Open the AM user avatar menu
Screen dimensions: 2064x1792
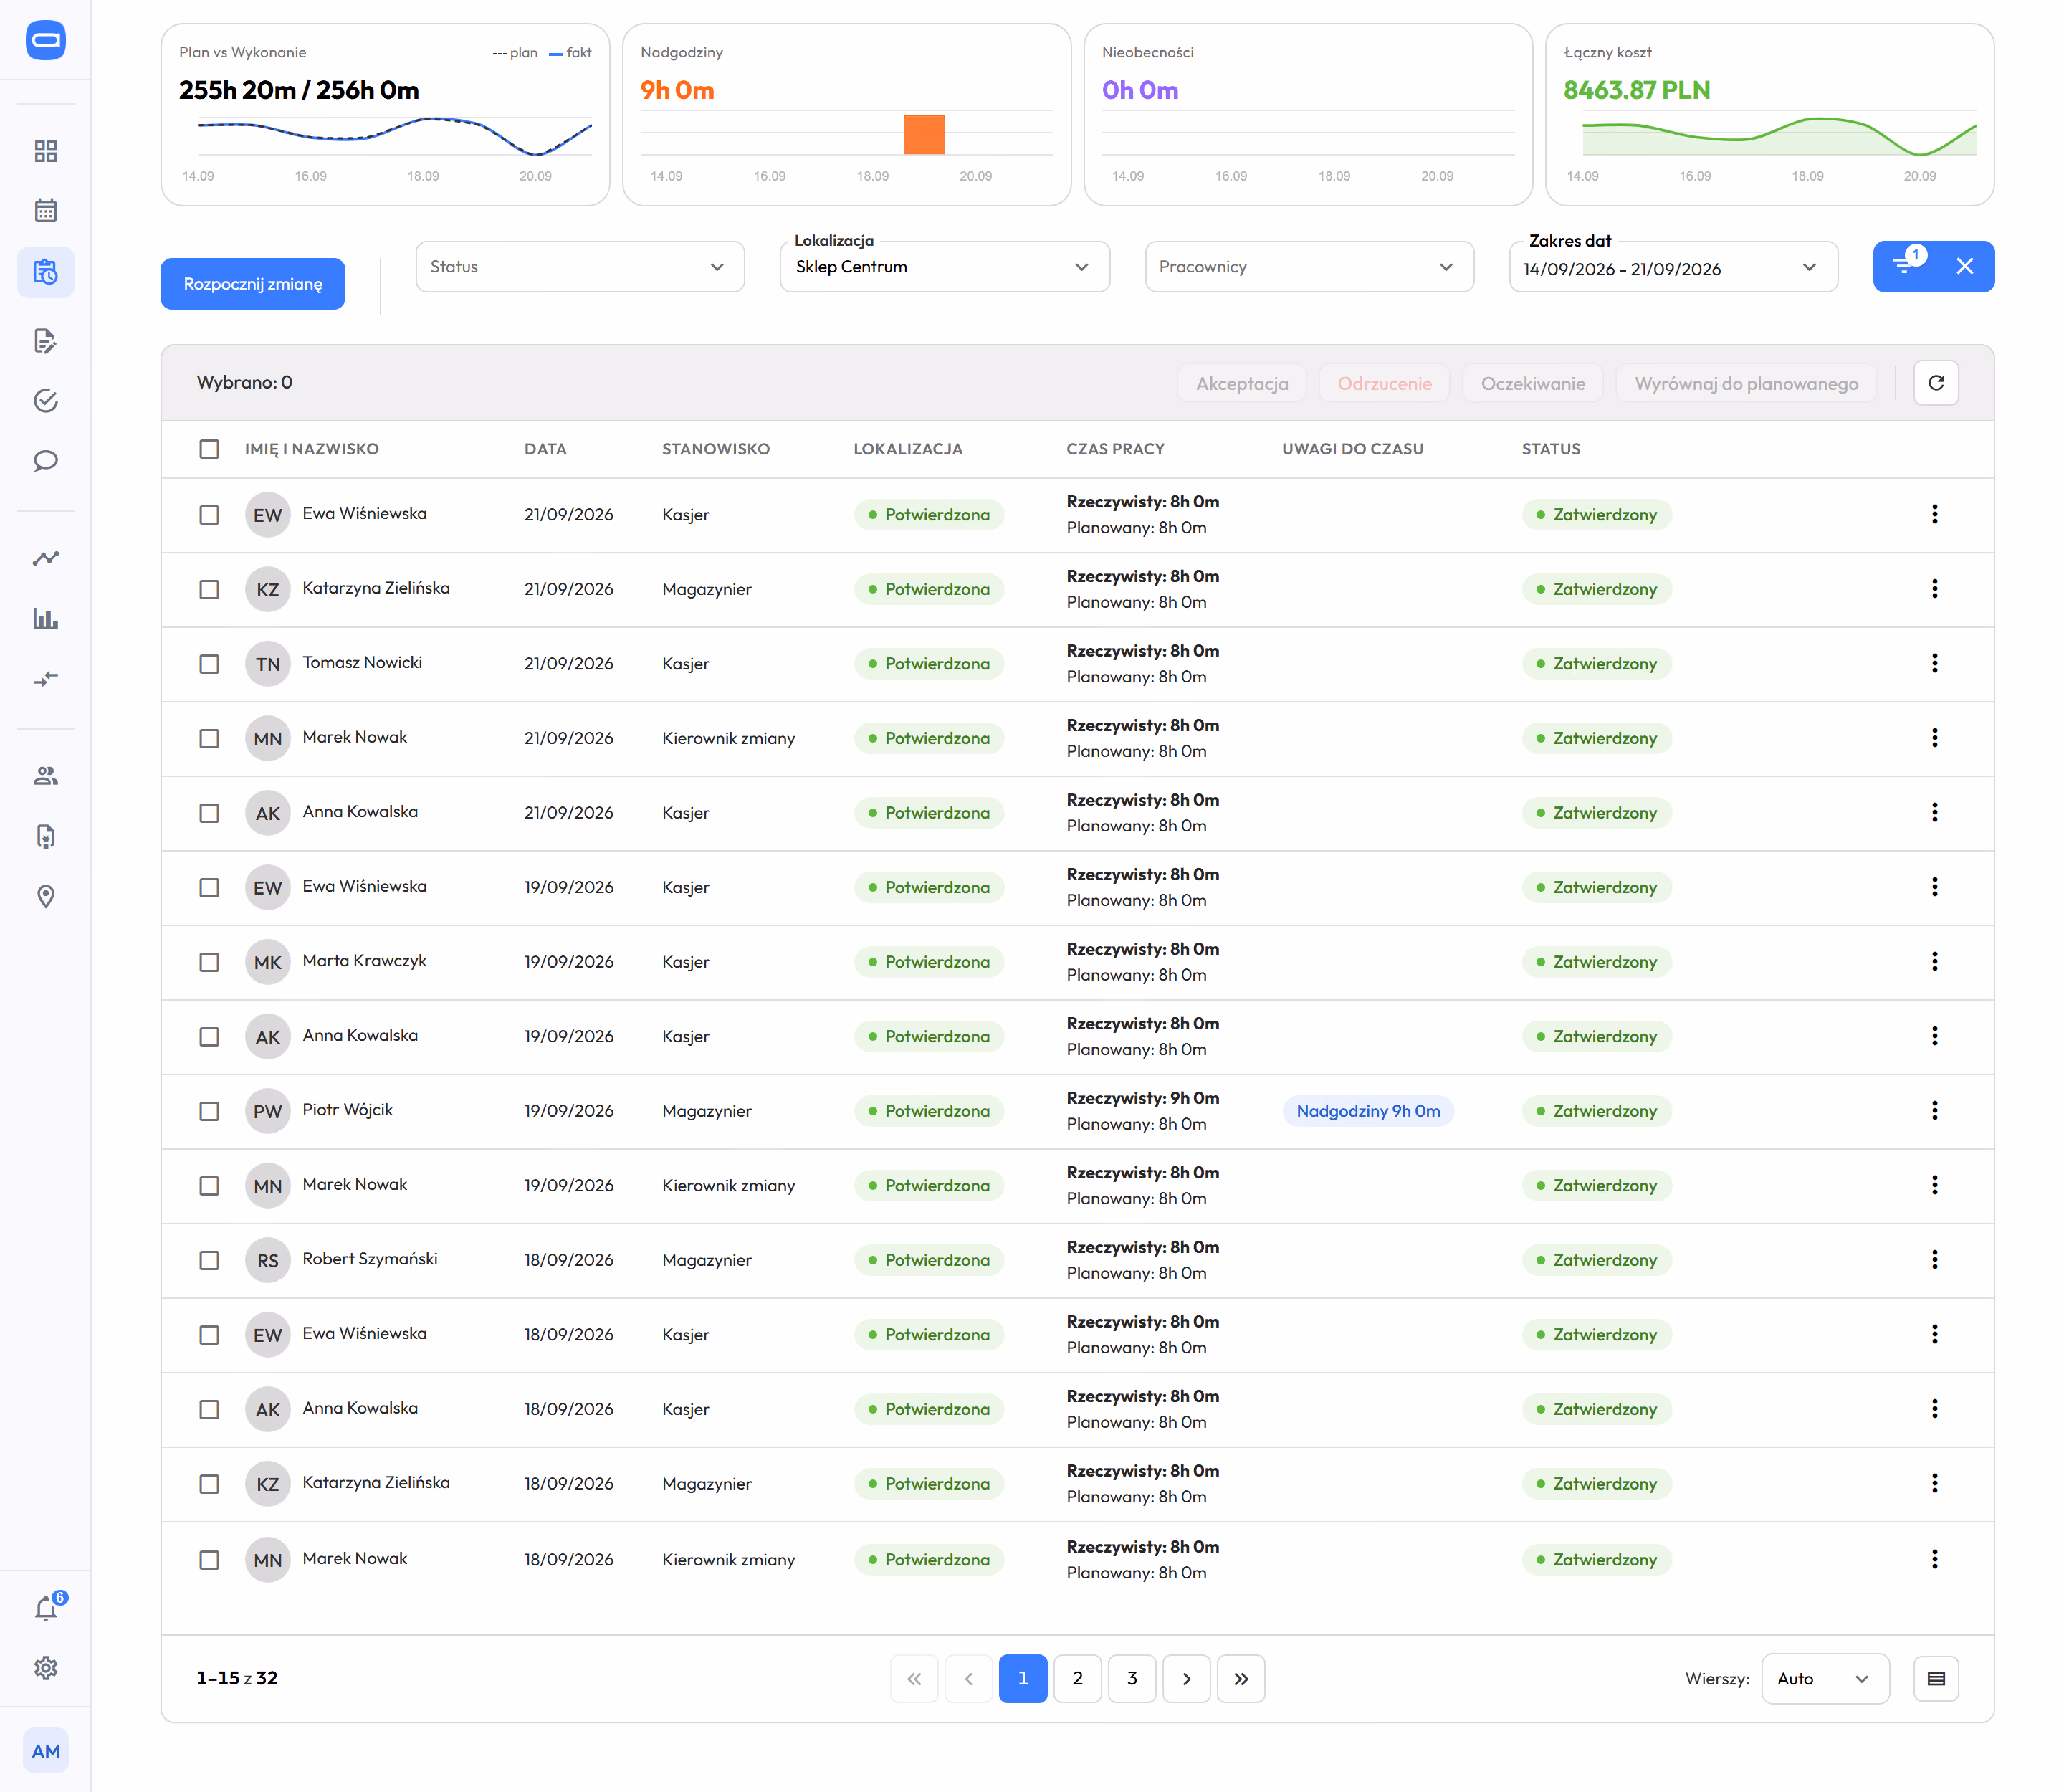(46, 1751)
